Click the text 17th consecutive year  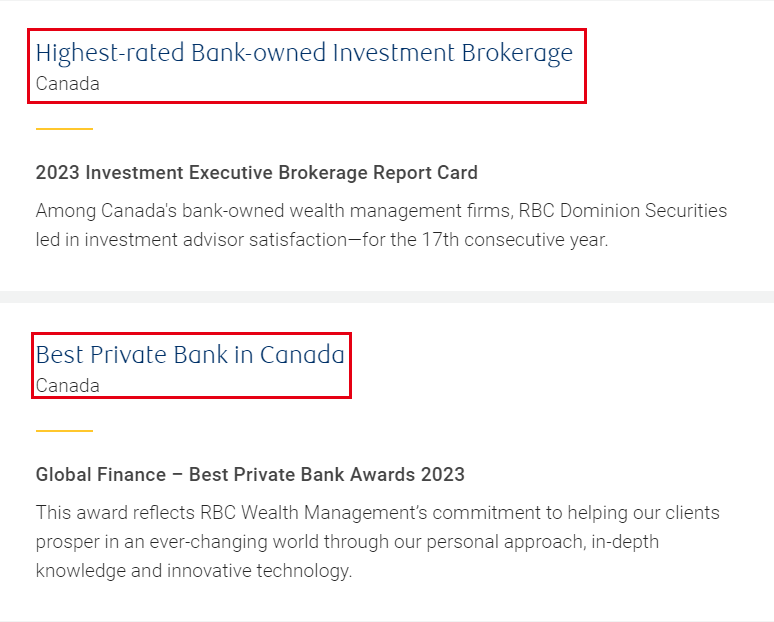(515, 240)
